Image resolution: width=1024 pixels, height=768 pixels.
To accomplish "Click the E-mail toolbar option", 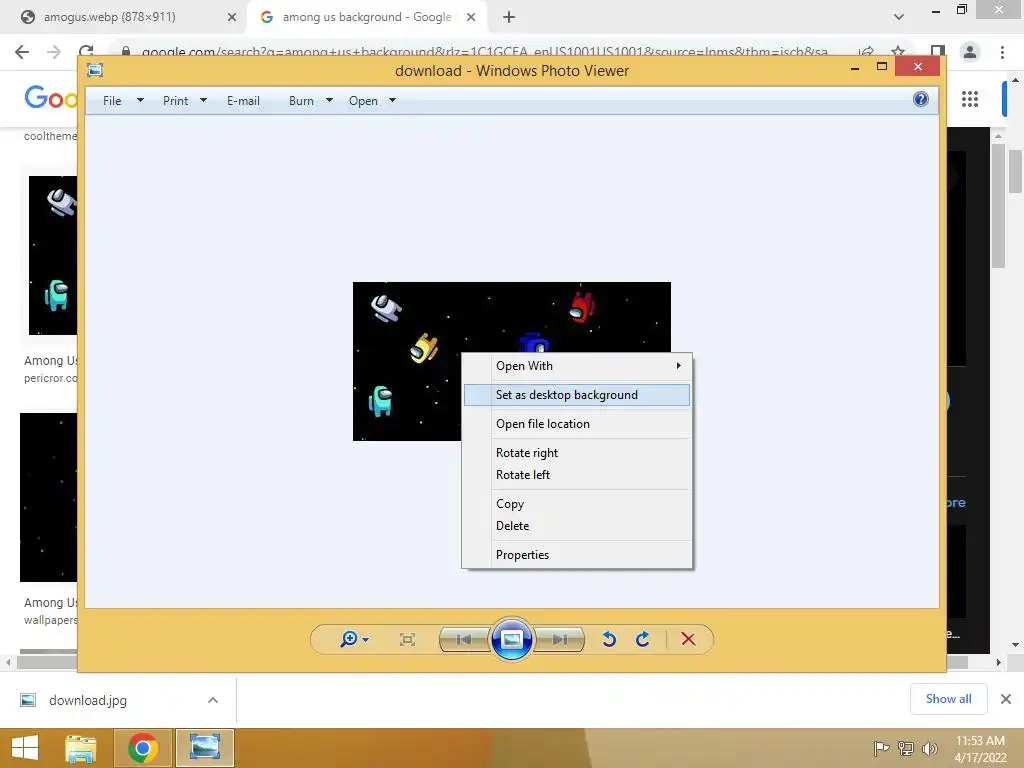I will tap(243, 101).
